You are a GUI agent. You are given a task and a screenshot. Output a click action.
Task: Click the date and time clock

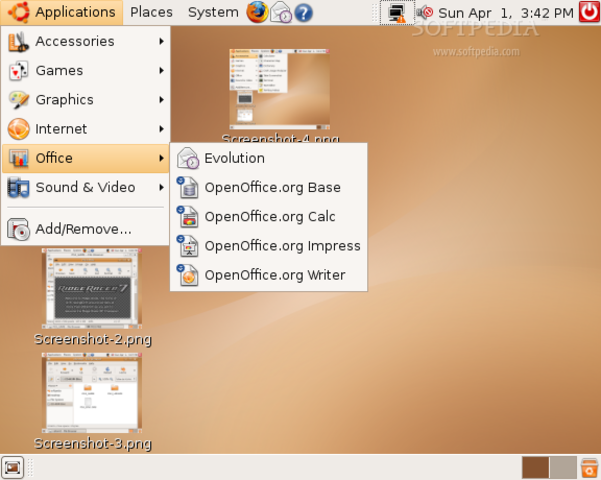click(x=506, y=13)
